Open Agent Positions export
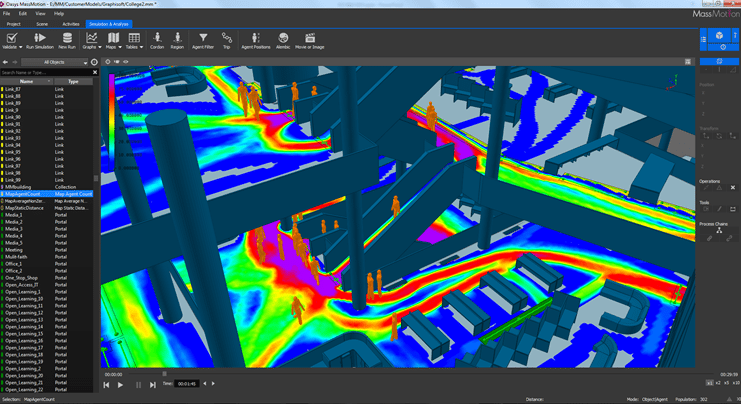Image resolution: width=741 pixels, height=404 pixels. 256,40
